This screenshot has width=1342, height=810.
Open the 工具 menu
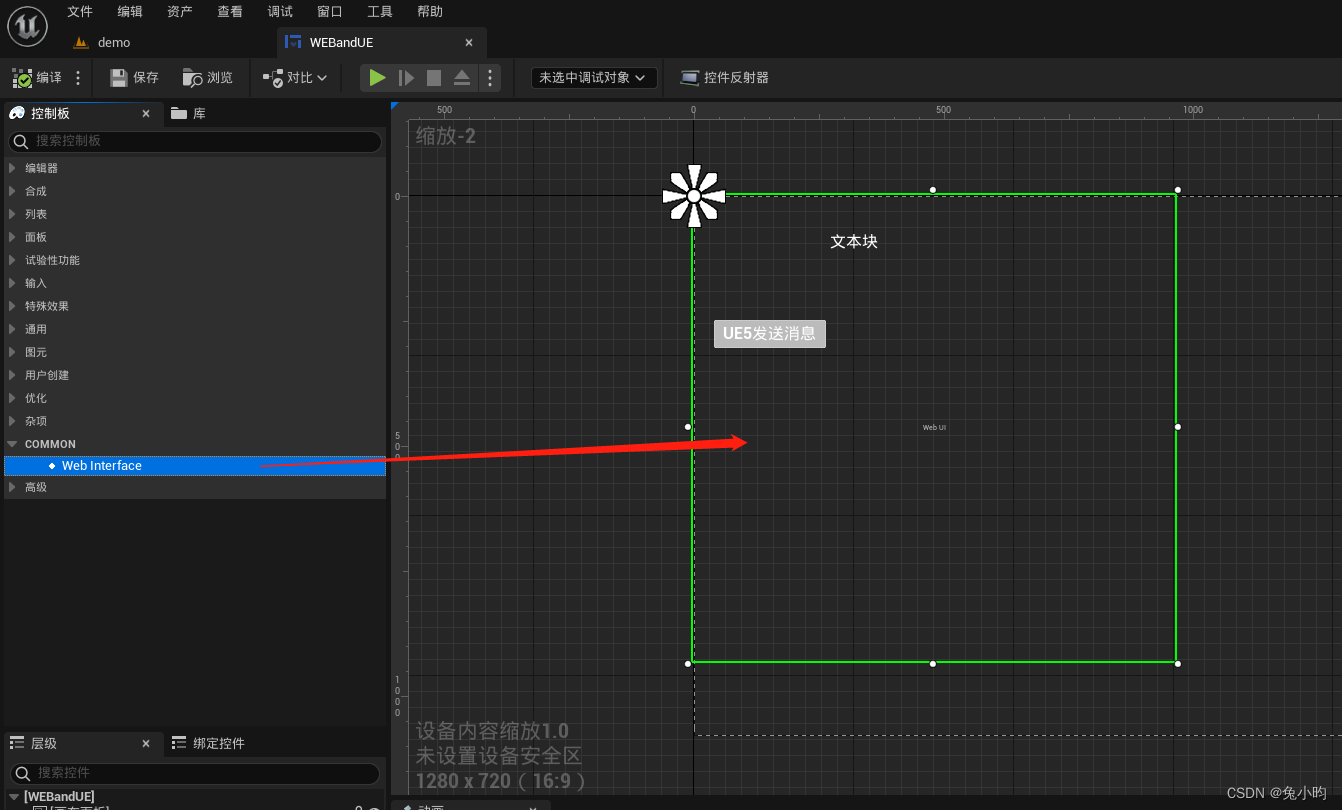(x=380, y=12)
